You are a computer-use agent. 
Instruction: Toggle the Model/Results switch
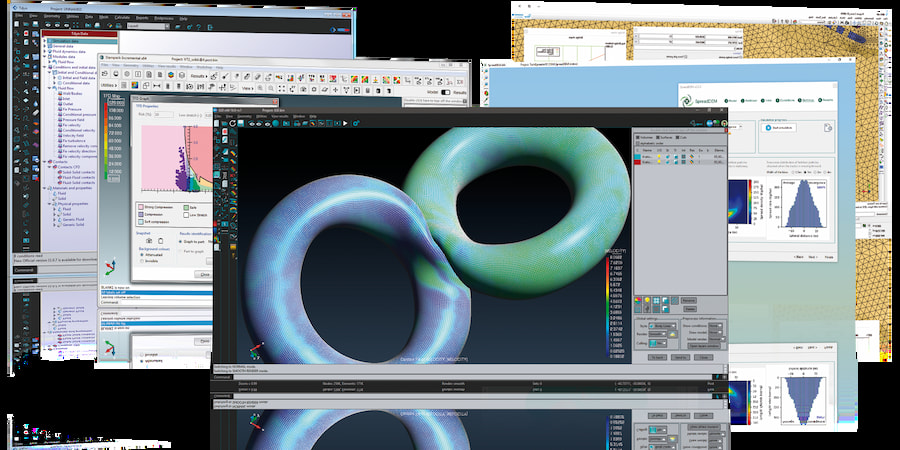(x=447, y=92)
